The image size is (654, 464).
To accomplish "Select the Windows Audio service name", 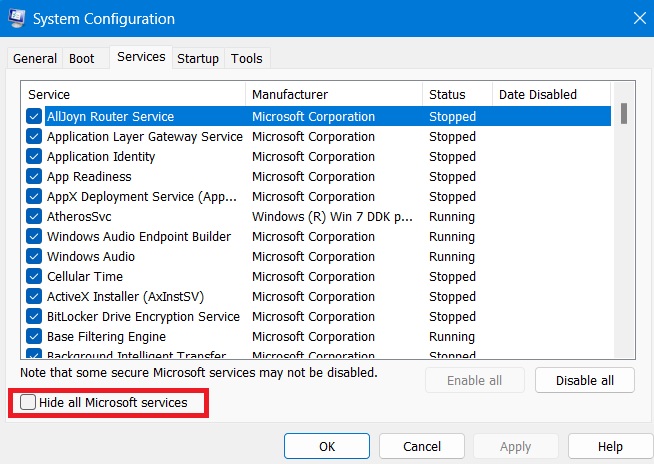I will [91, 257].
